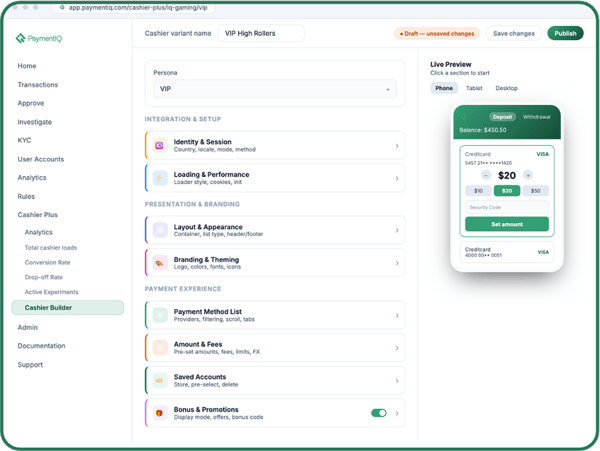600x451 pixels.
Task: Open KYC in the sidebar
Action: [24, 140]
